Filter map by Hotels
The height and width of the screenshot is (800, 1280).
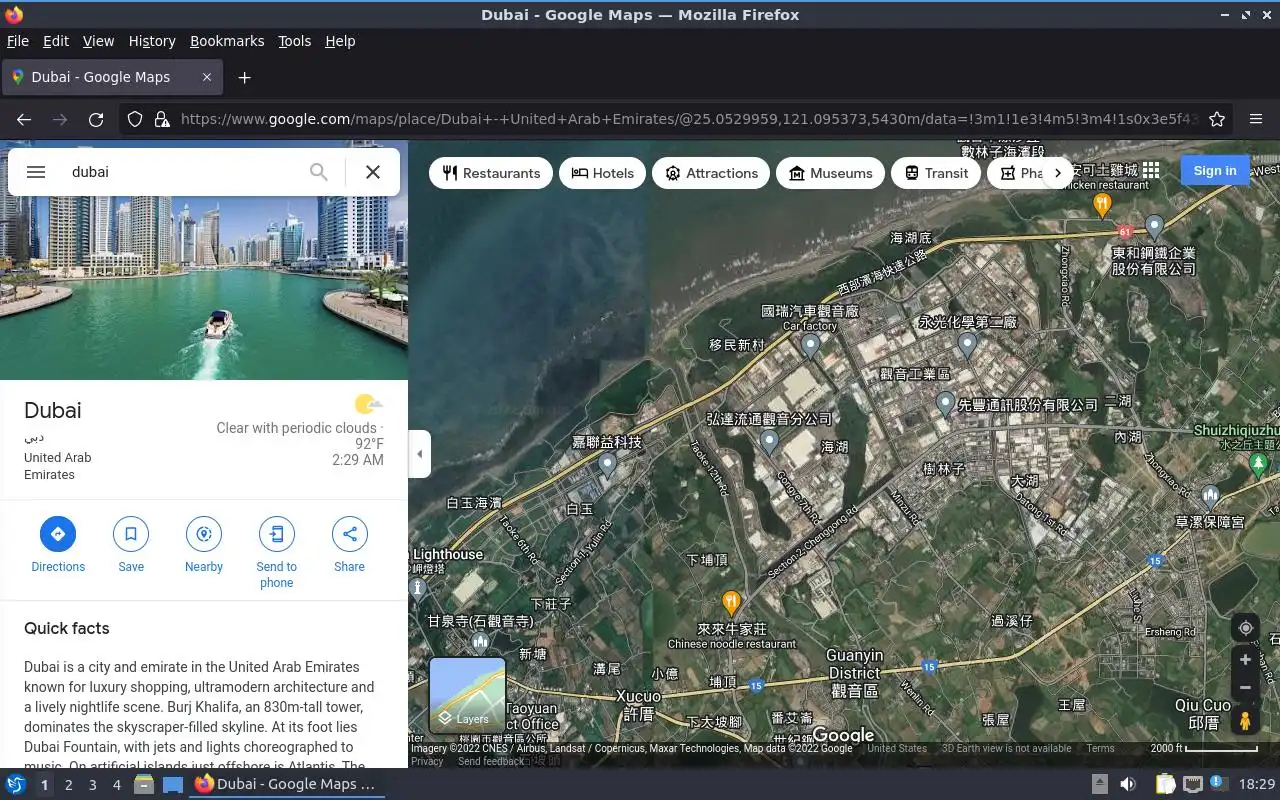[x=602, y=173]
